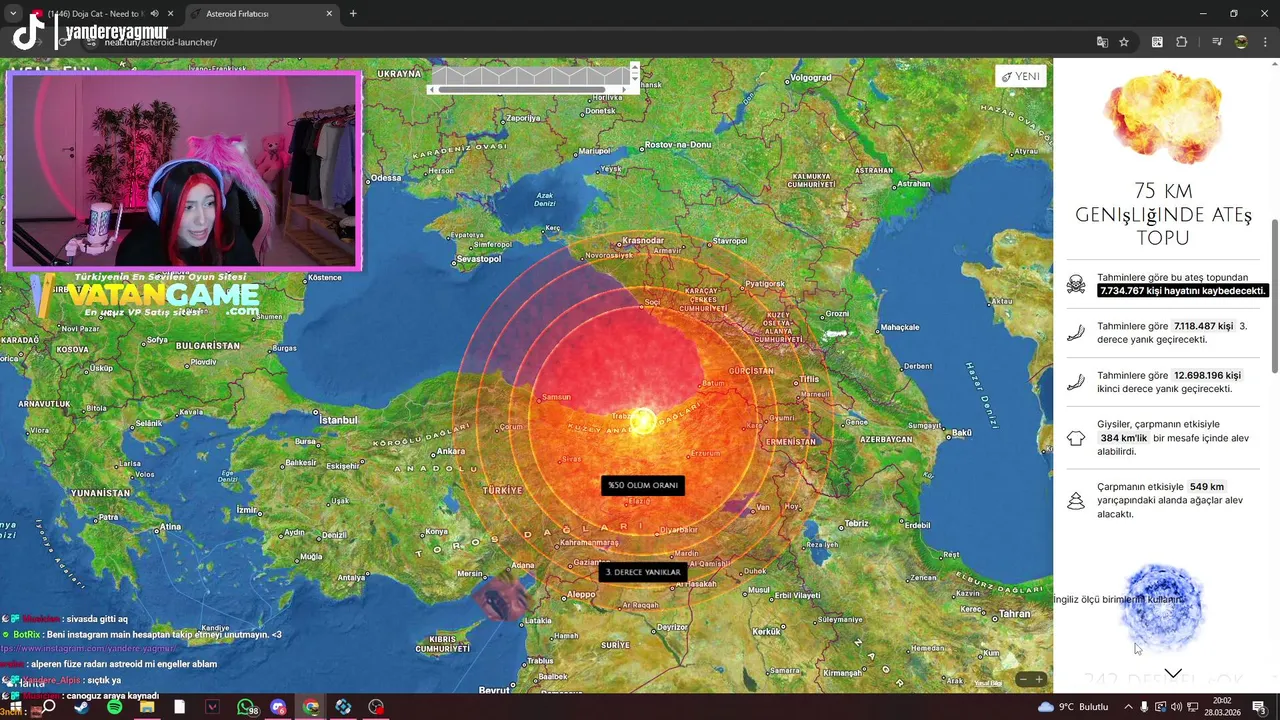Click the skull icon beside death estimate

(x=1076, y=284)
